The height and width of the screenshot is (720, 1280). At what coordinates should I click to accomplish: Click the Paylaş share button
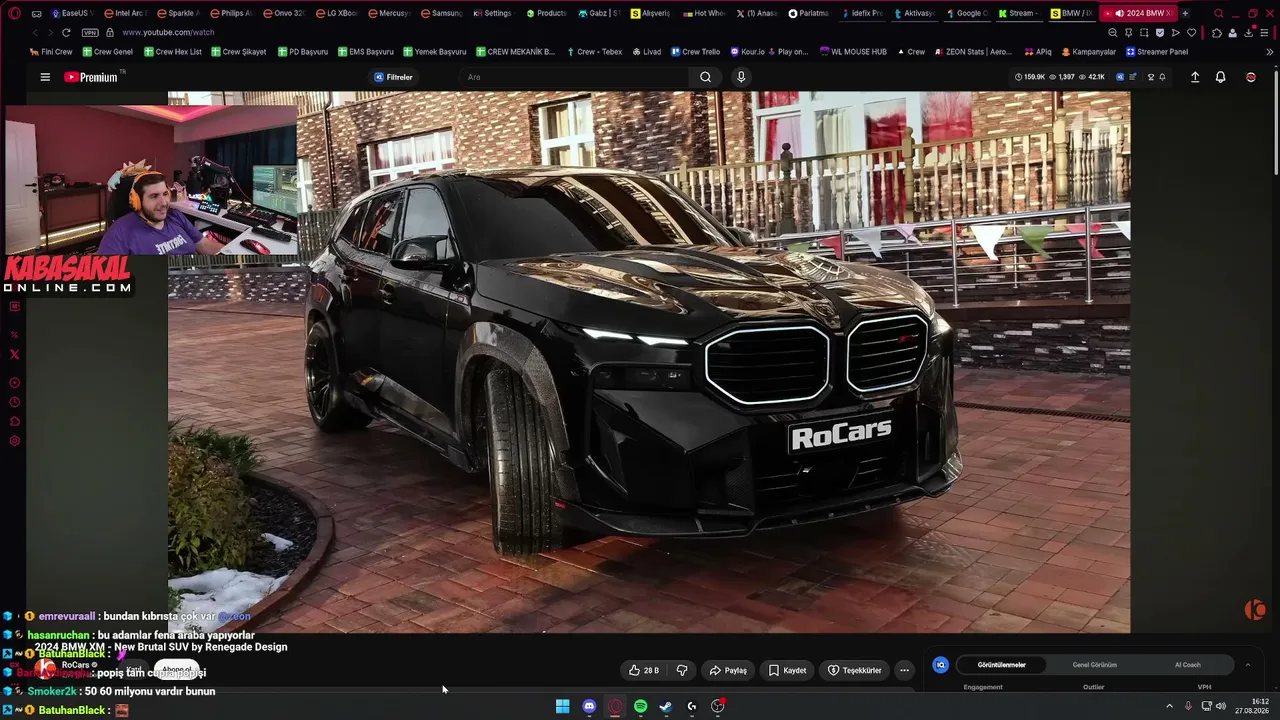(728, 670)
